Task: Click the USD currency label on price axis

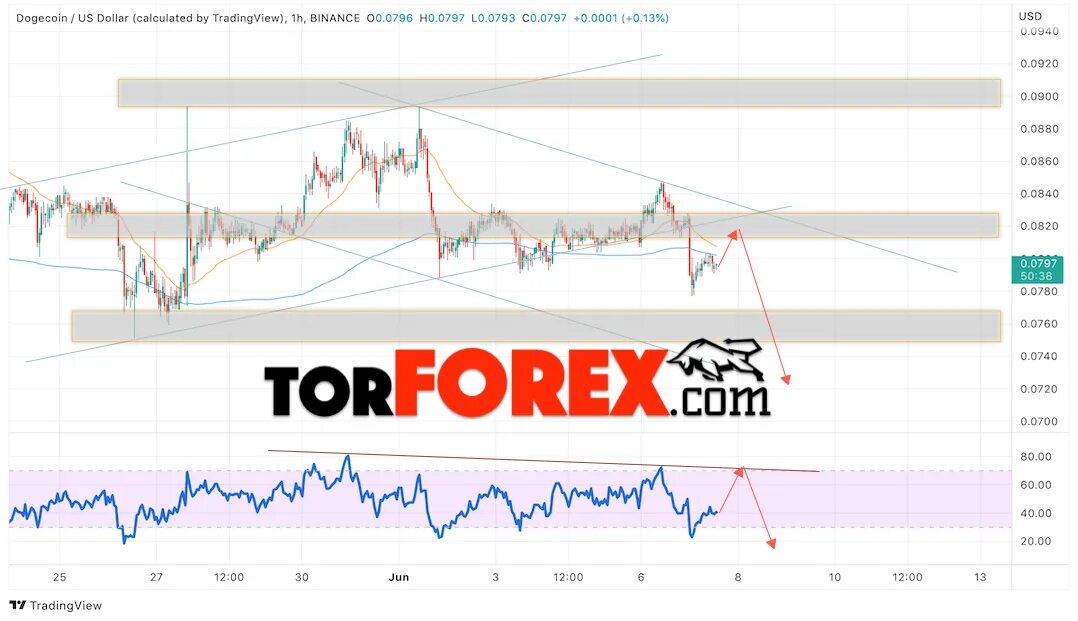Action: pos(1030,16)
